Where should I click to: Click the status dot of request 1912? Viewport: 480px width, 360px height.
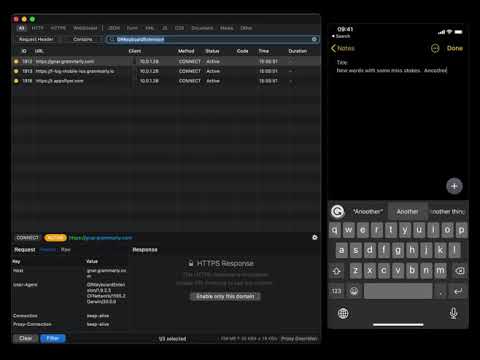coord(16,61)
